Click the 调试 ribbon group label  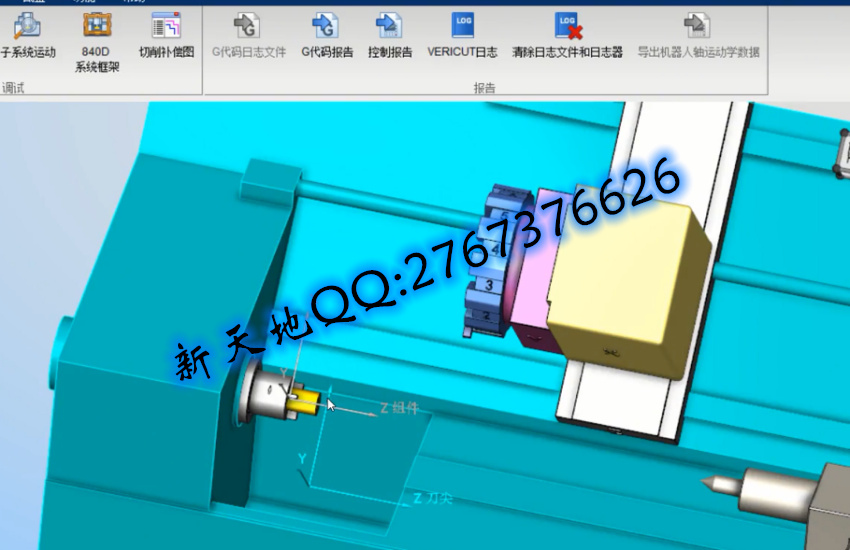point(14,88)
